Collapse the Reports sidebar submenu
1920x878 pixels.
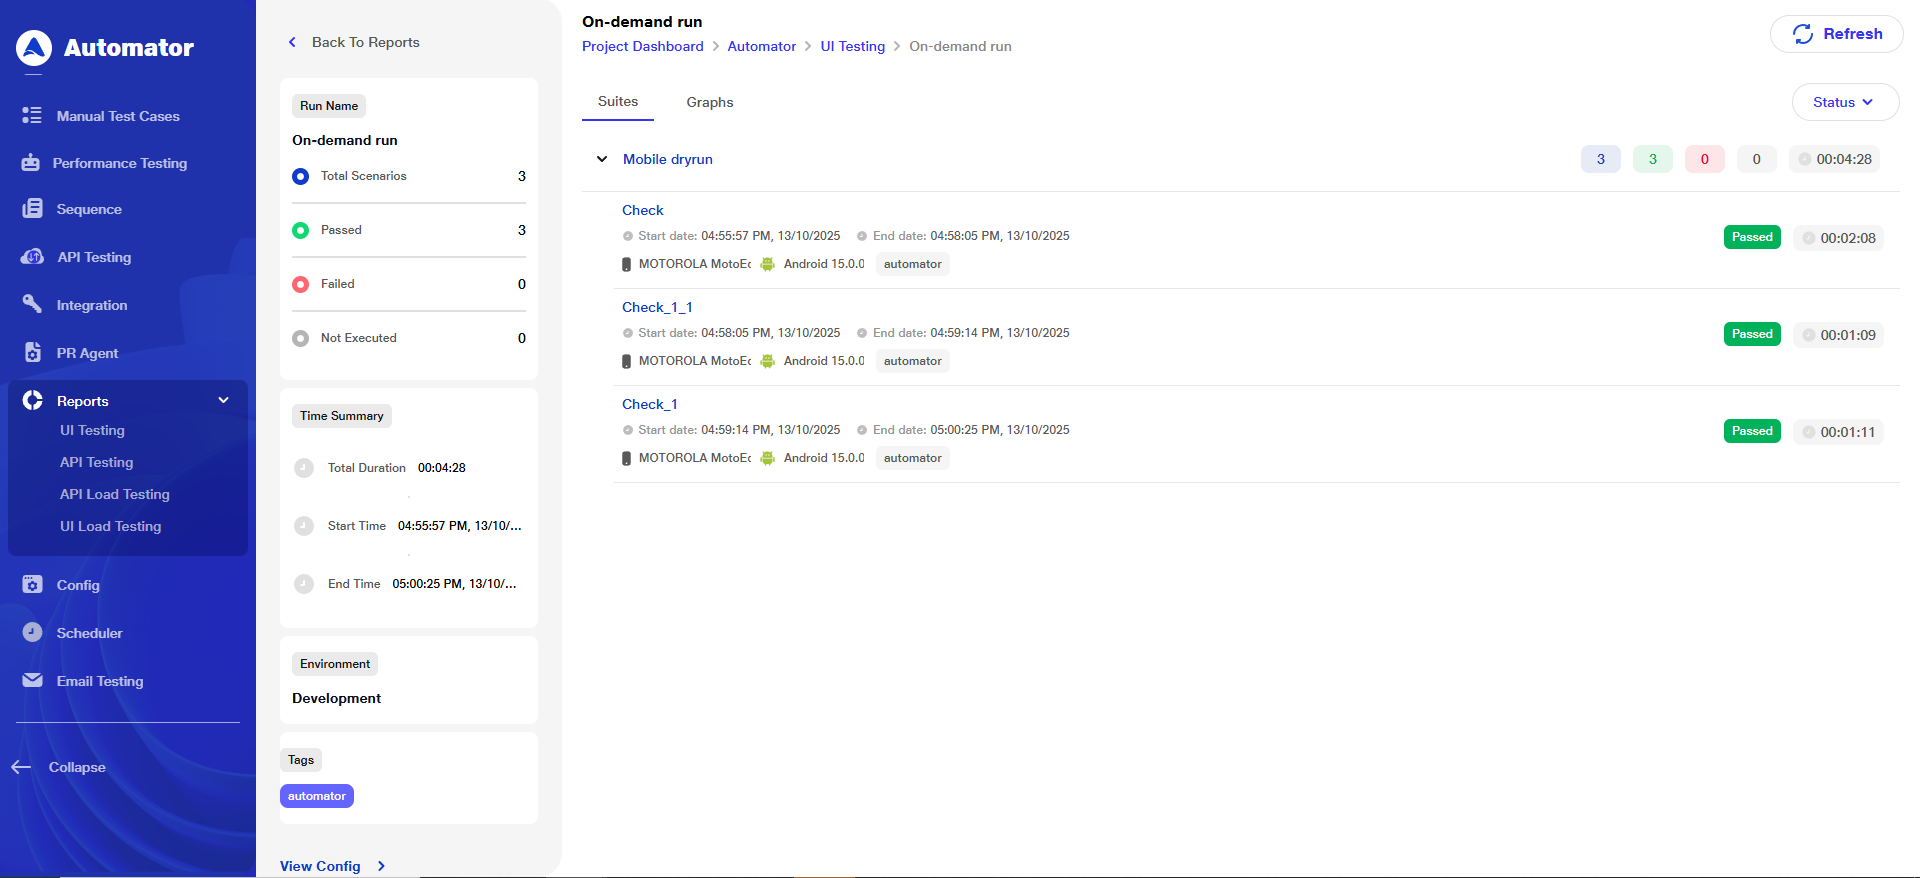pyautogui.click(x=223, y=400)
